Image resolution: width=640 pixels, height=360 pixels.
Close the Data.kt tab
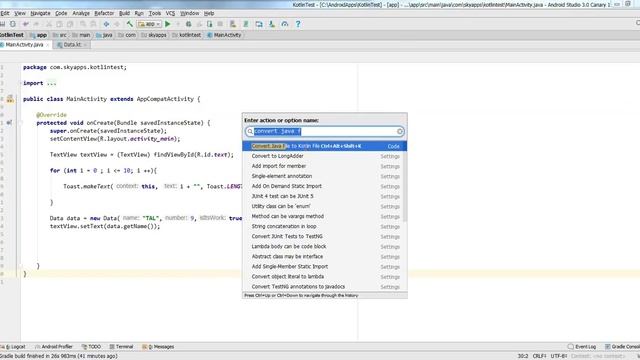tap(85, 45)
